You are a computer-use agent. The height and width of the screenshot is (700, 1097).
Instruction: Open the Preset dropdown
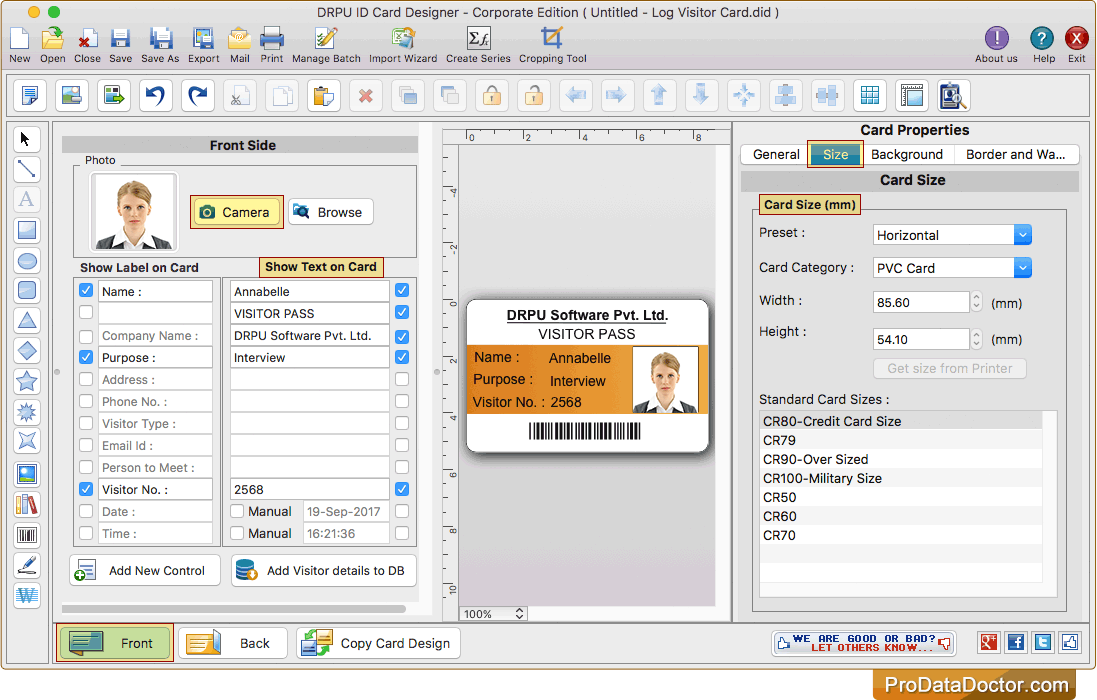pyautogui.click(x=952, y=235)
